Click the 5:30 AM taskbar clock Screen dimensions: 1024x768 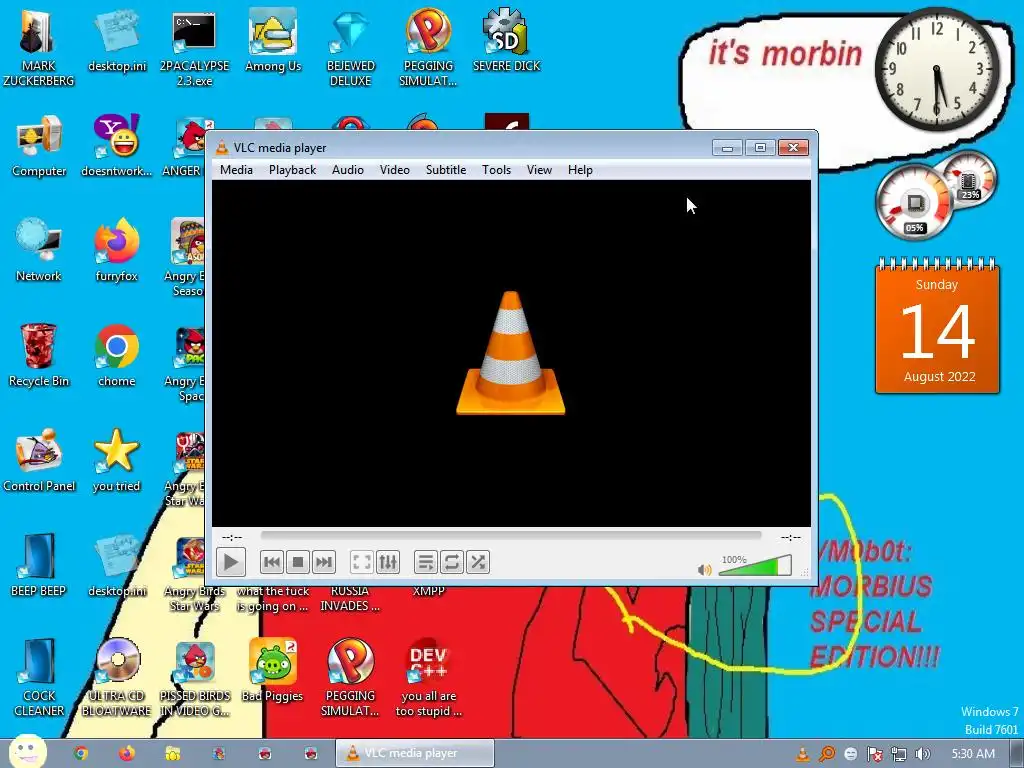(973, 754)
